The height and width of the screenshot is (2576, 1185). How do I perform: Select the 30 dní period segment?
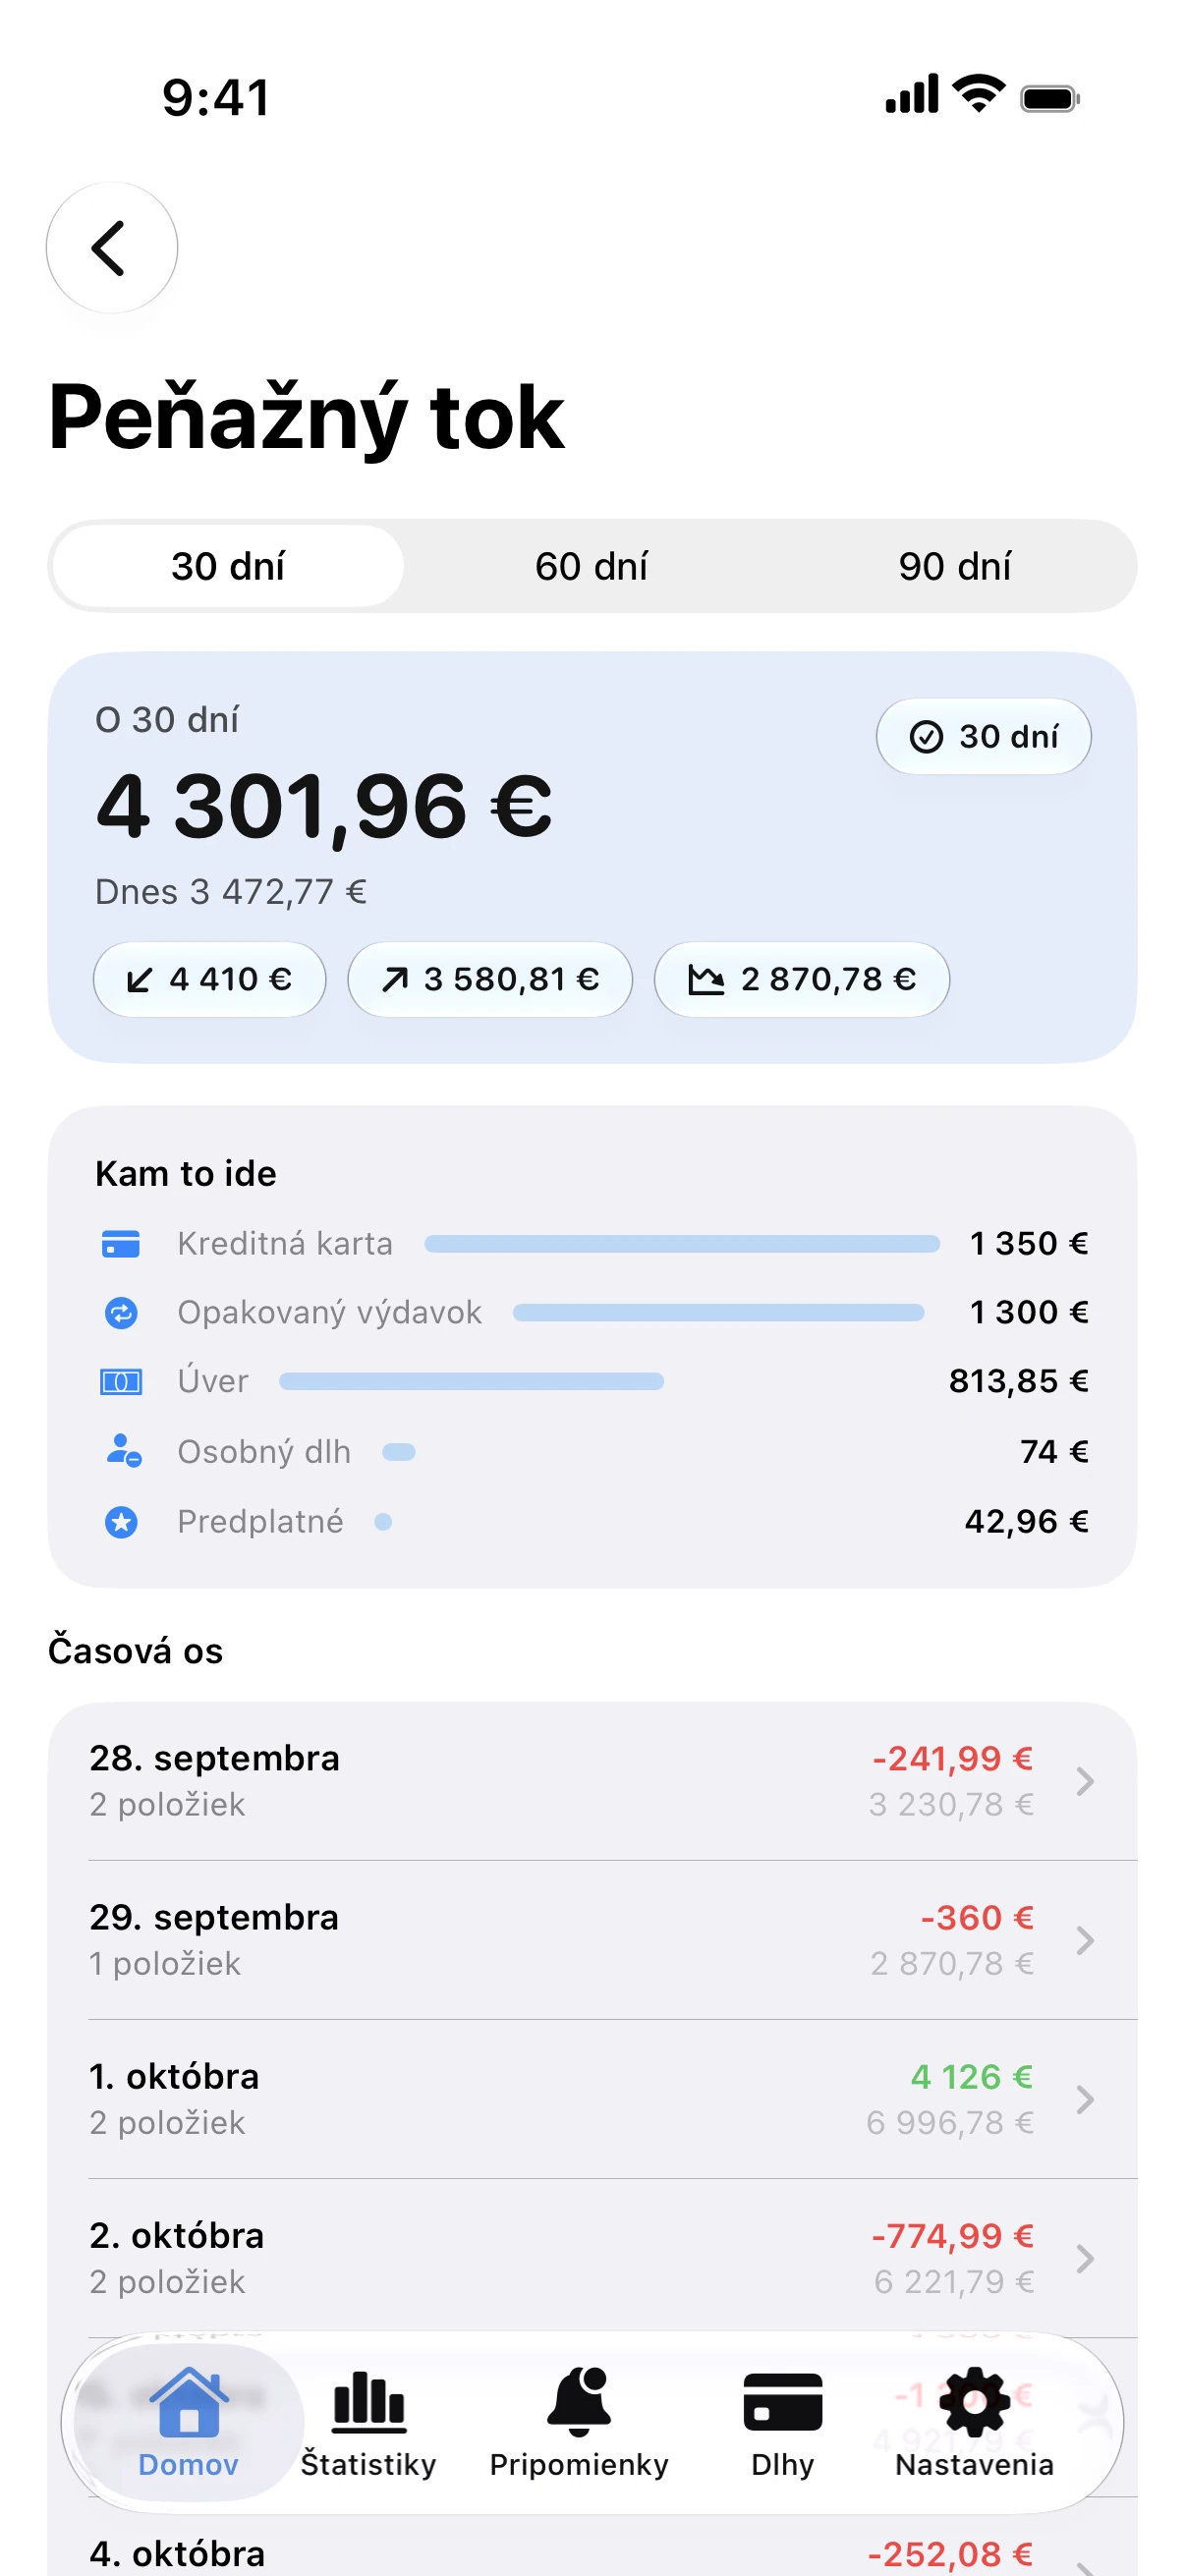tap(228, 566)
